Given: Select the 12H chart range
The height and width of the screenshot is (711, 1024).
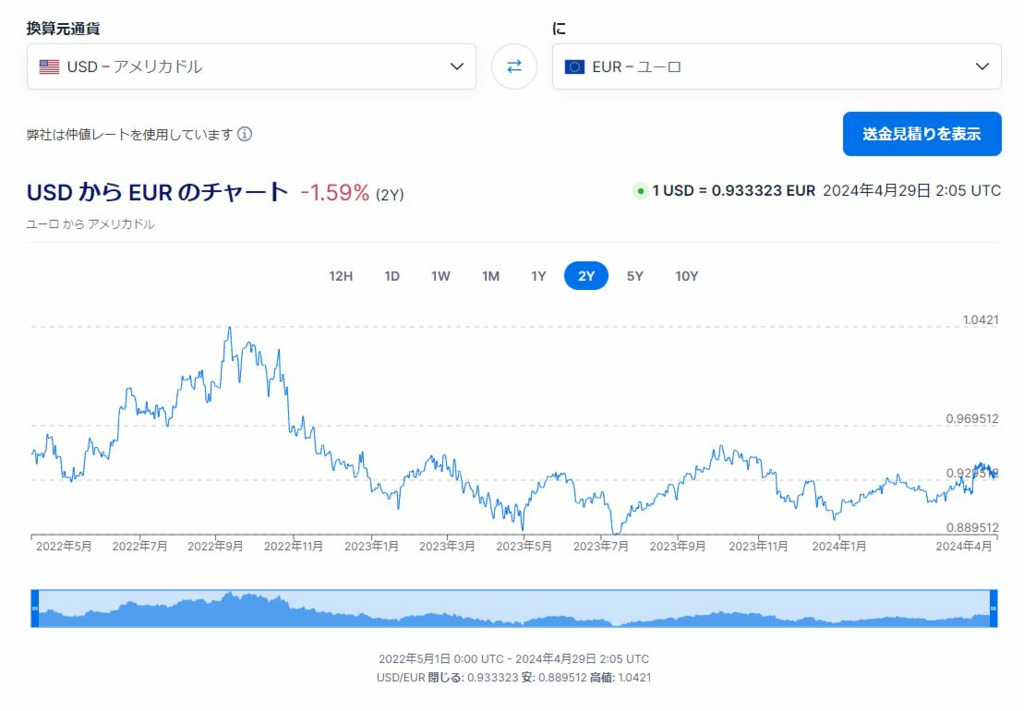Looking at the screenshot, I should (341, 276).
